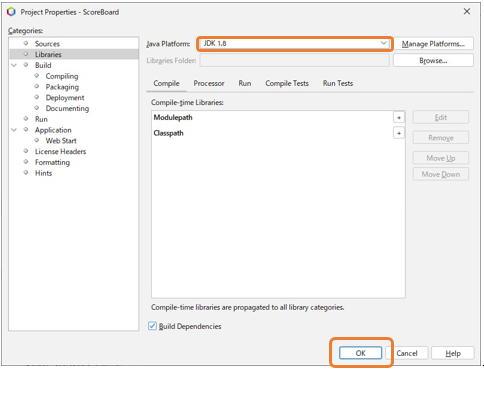Click the Manage Platforms button
This screenshot has height=396, width=484.
click(433, 44)
